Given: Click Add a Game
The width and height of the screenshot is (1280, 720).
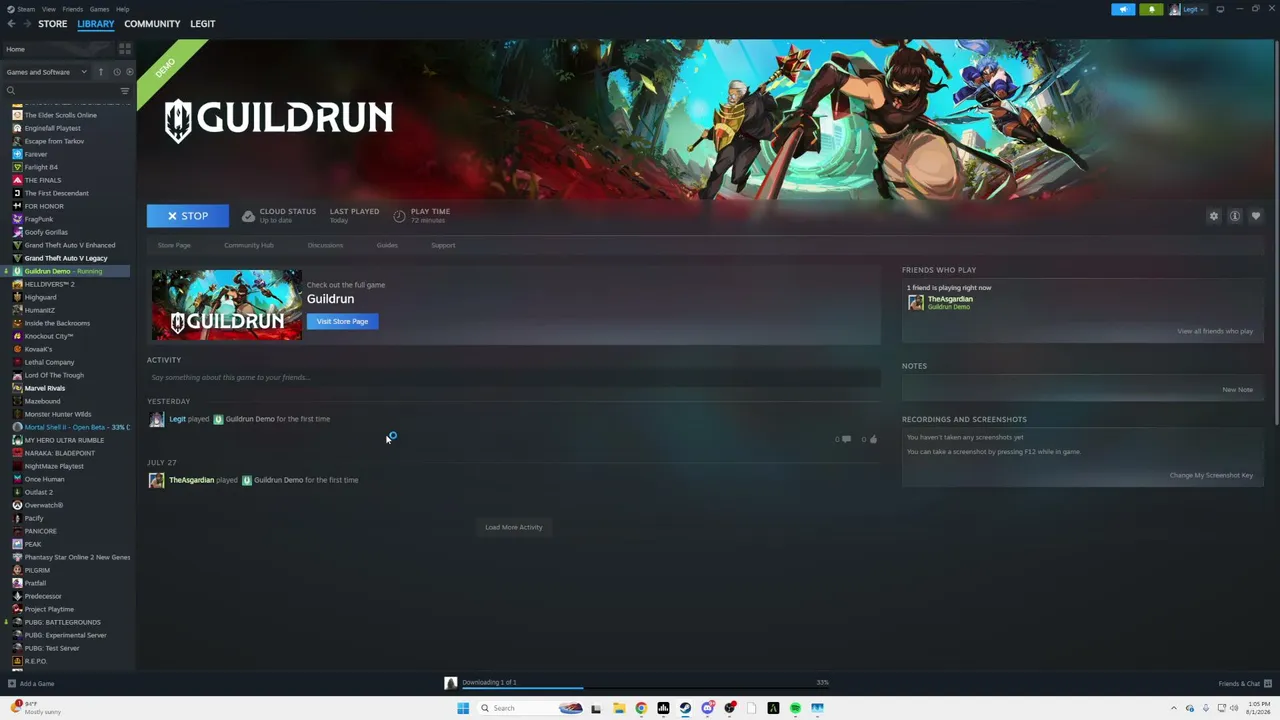Looking at the screenshot, I should 31,684.
